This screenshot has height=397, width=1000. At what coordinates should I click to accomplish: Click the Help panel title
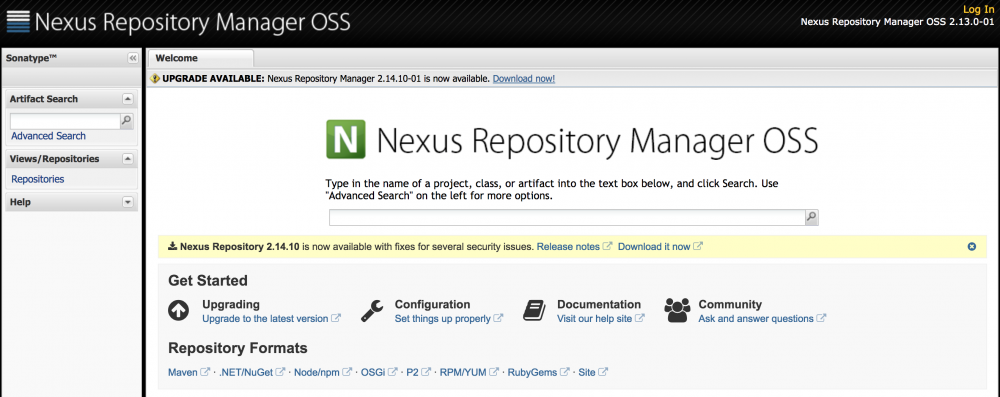[x=20, y=202]
